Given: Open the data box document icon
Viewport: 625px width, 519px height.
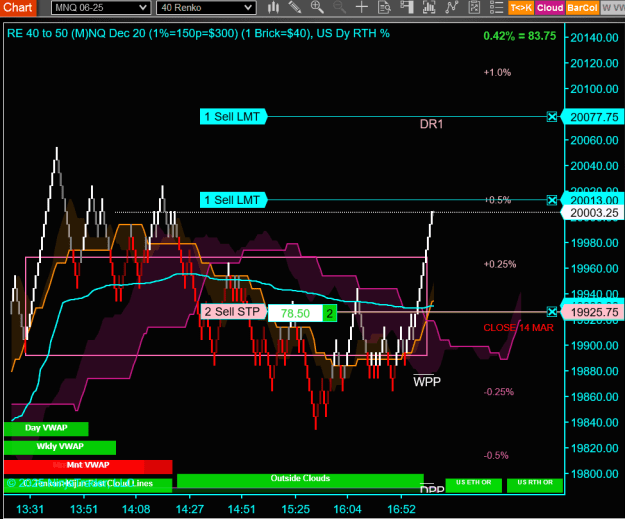Looking at the screenshot, I should pyautogui.click(x=384, y=7).
